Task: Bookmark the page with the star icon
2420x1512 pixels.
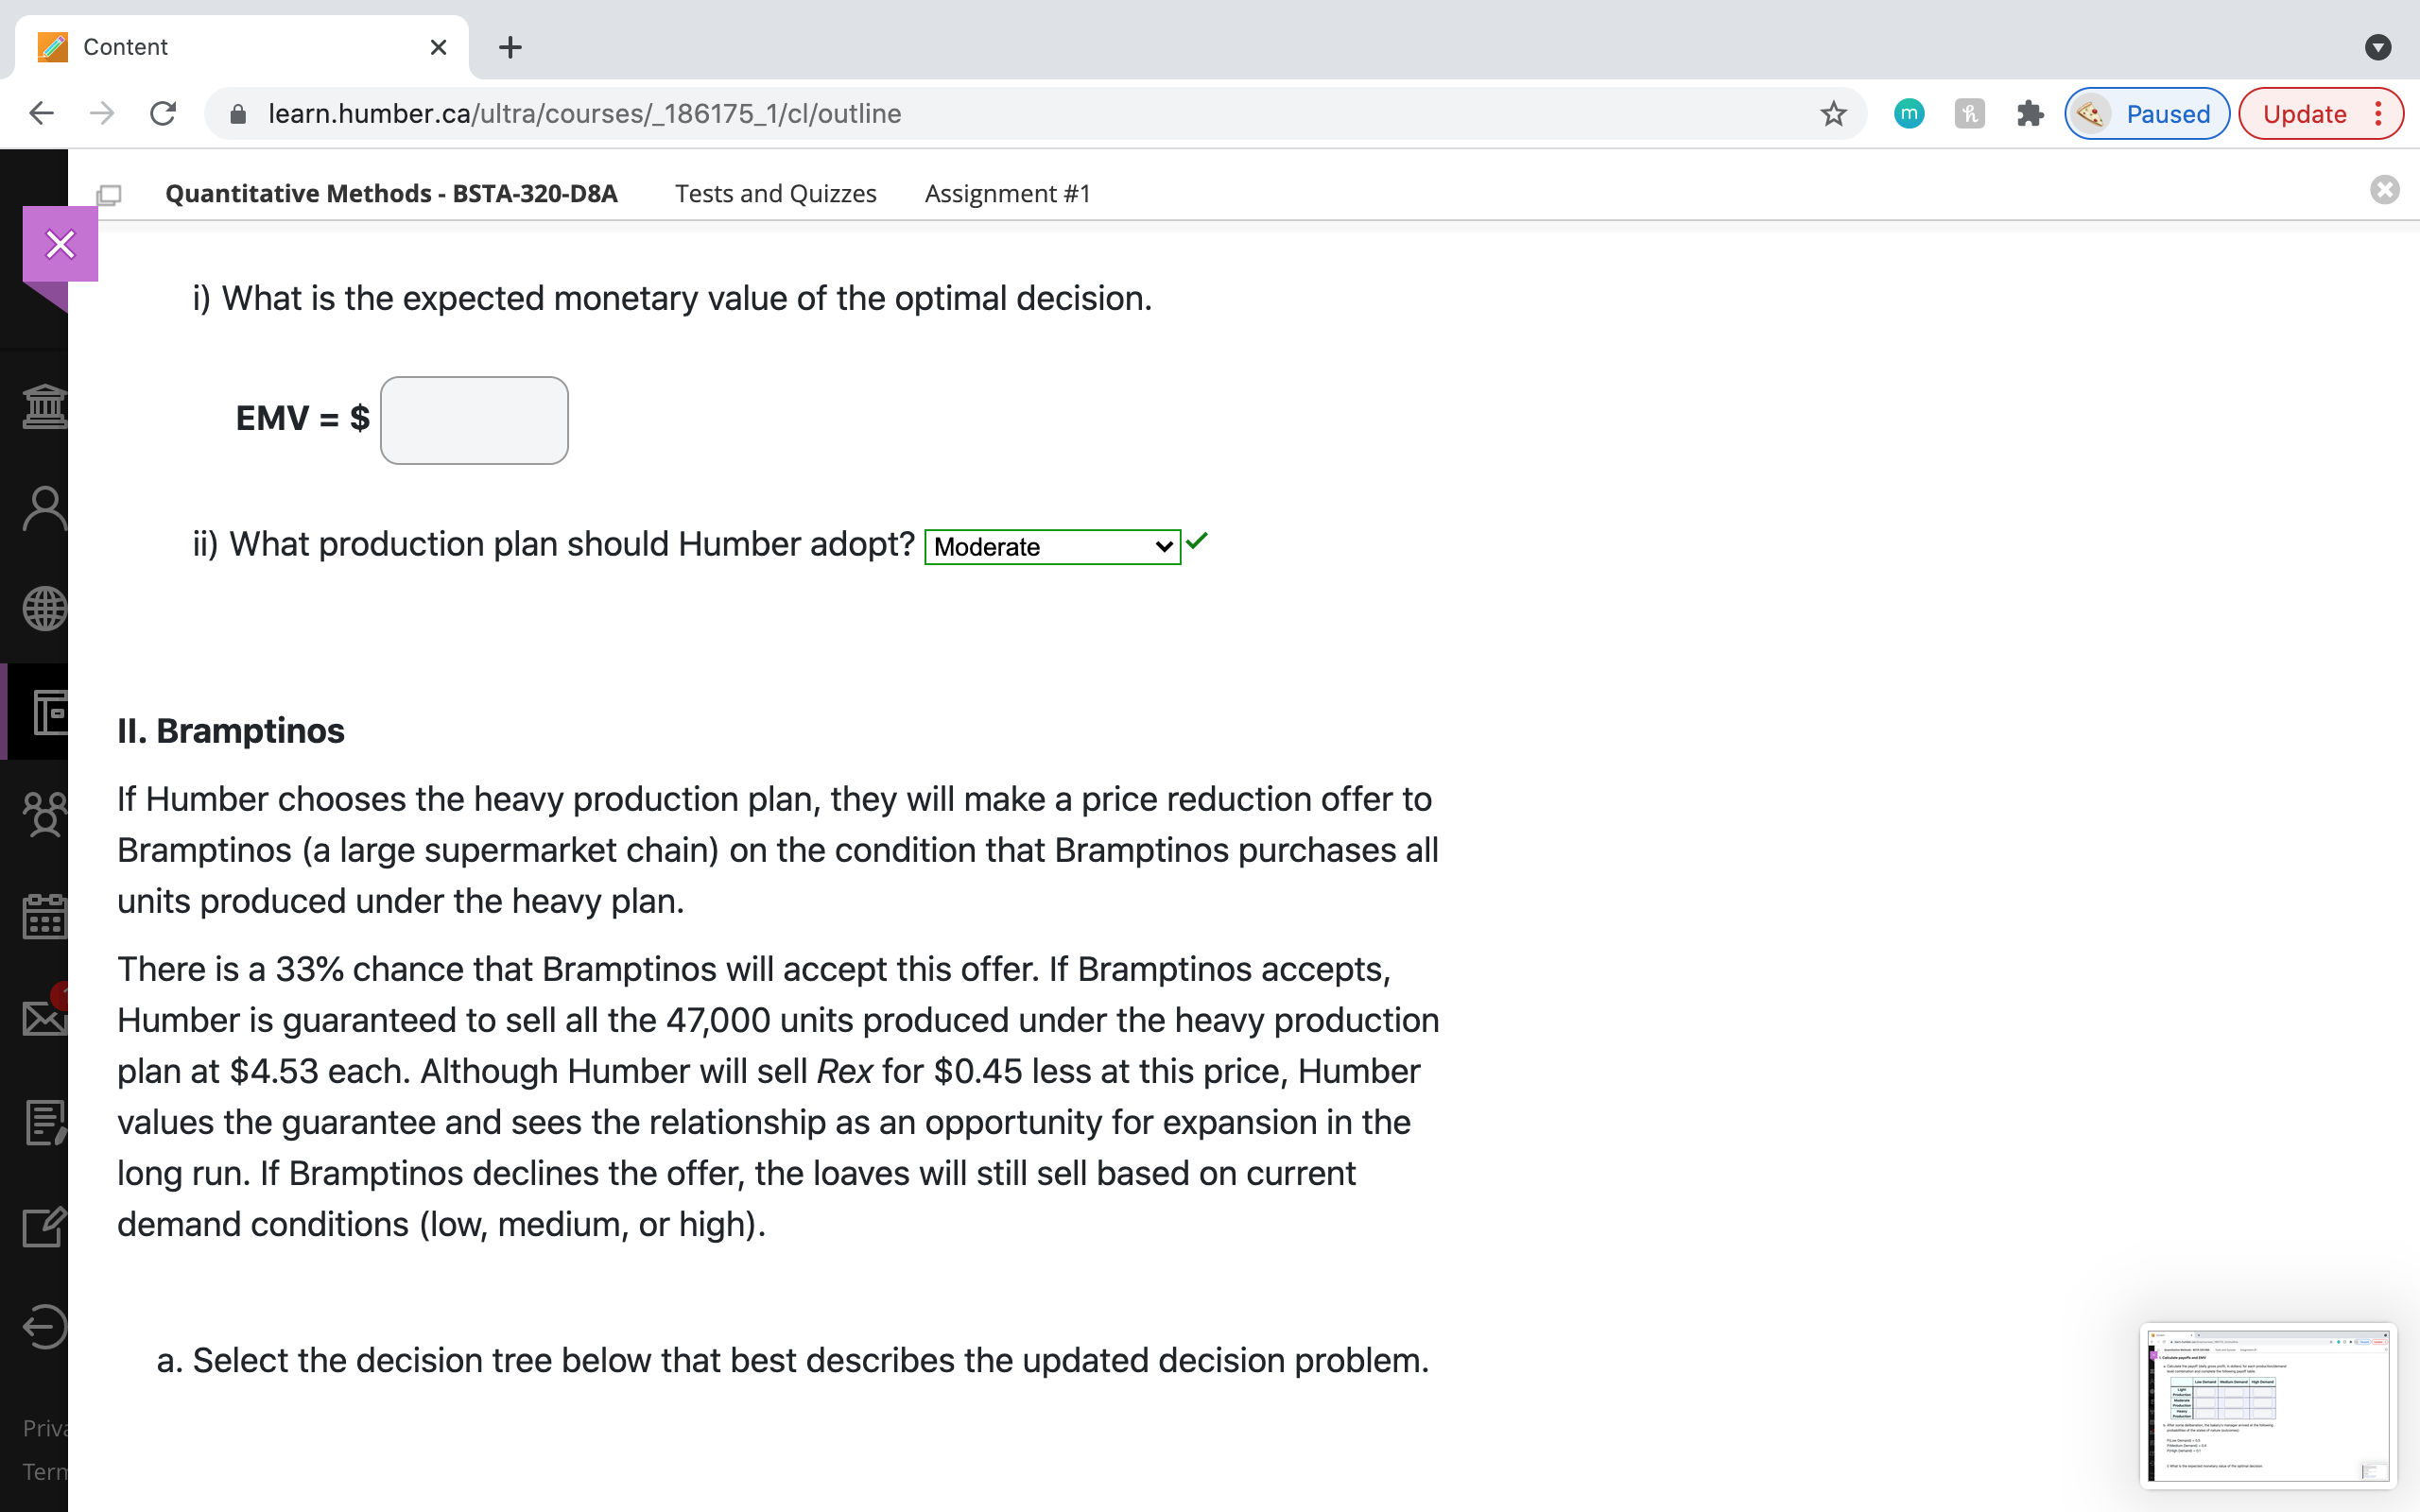Action: click(1834, 113)
